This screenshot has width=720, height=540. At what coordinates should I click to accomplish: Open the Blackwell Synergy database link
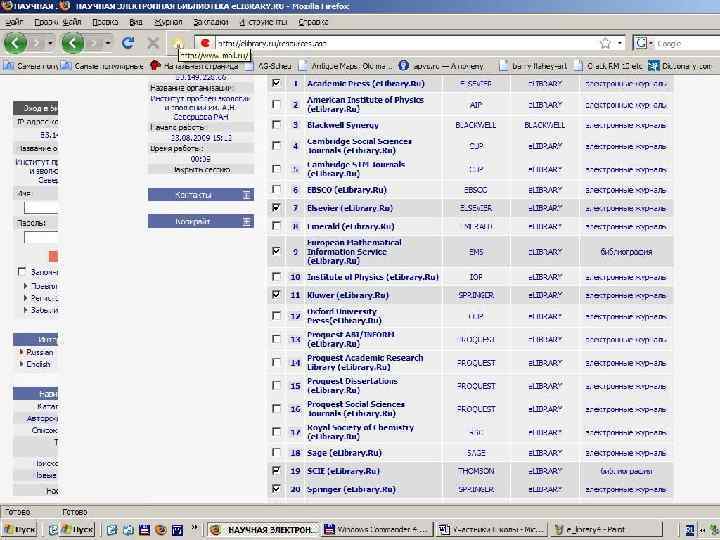pyautogui.click(x=343, y=125)
